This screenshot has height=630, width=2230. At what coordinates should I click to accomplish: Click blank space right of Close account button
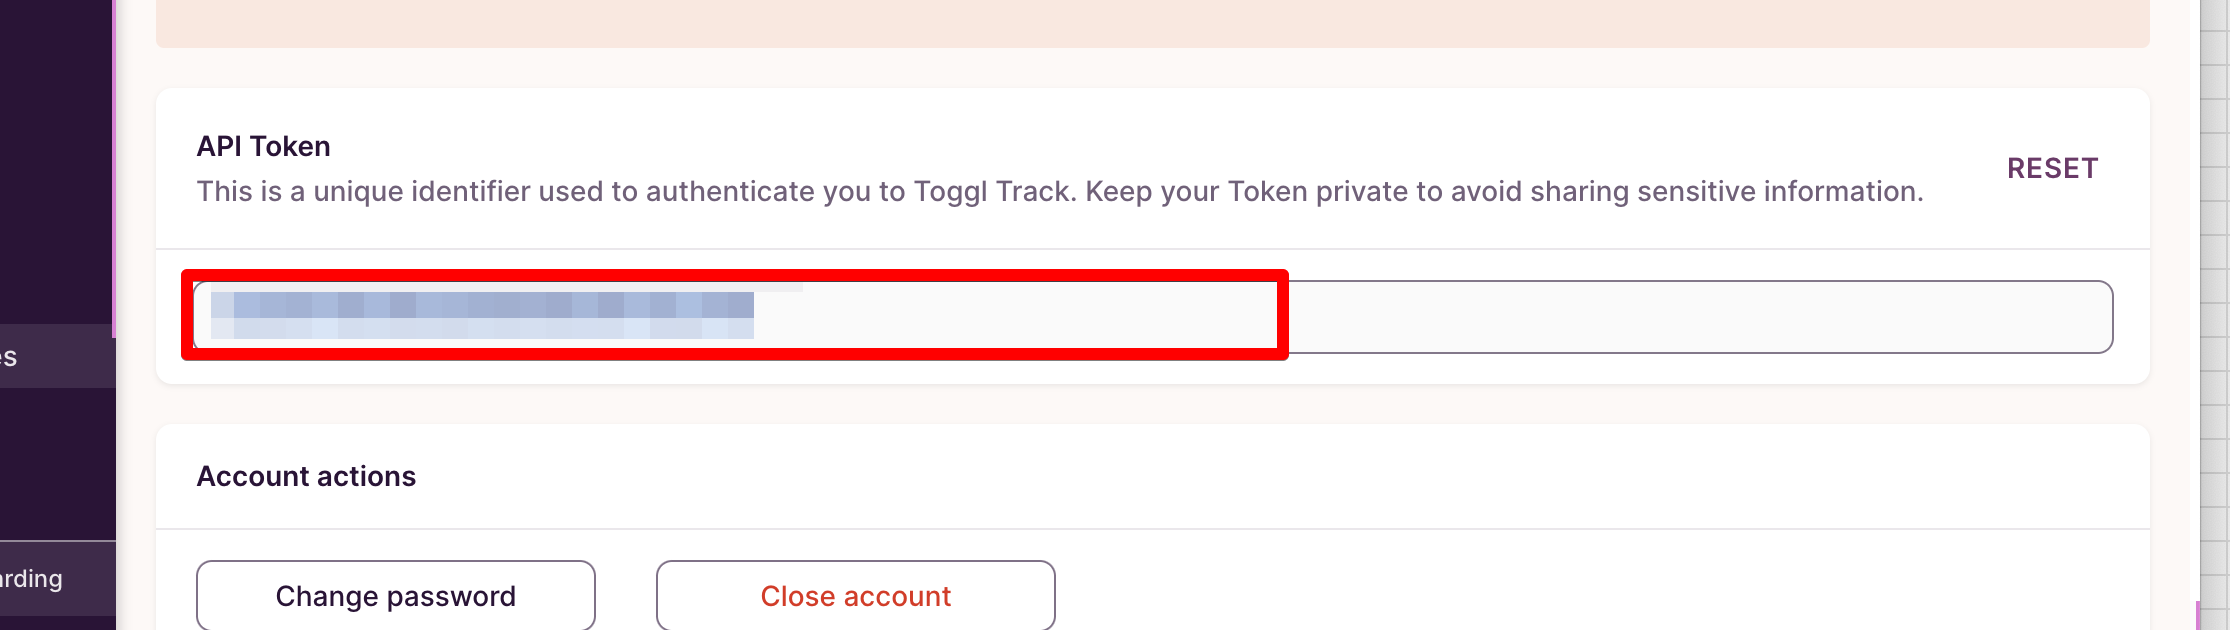tap(1500, 596)
